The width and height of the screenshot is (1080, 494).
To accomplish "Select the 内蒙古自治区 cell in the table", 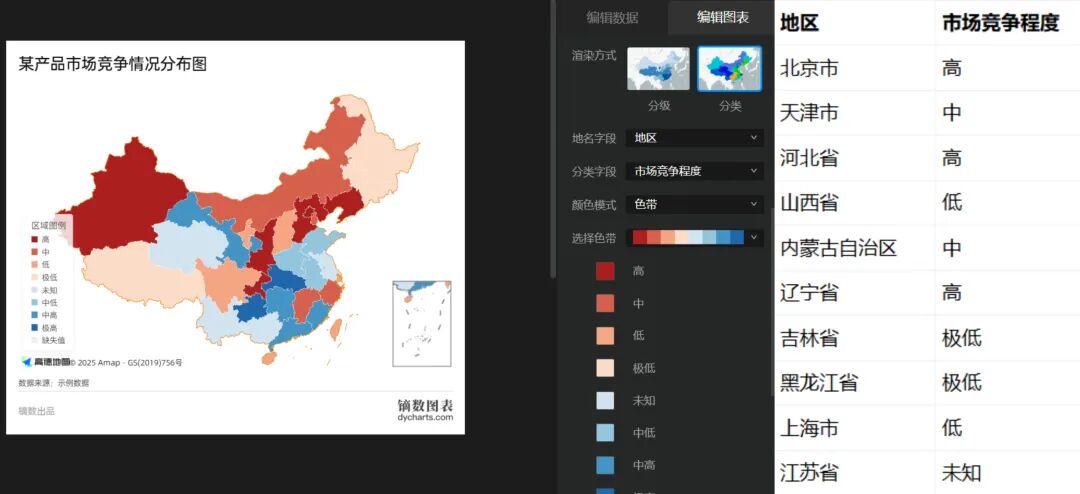I will pos(855,248).
